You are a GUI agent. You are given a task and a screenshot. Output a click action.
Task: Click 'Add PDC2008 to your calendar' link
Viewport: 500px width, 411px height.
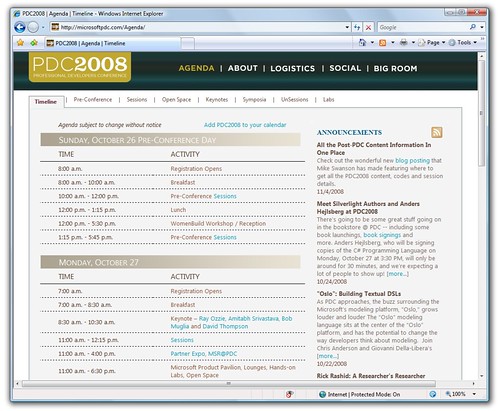tap(245, 125)
